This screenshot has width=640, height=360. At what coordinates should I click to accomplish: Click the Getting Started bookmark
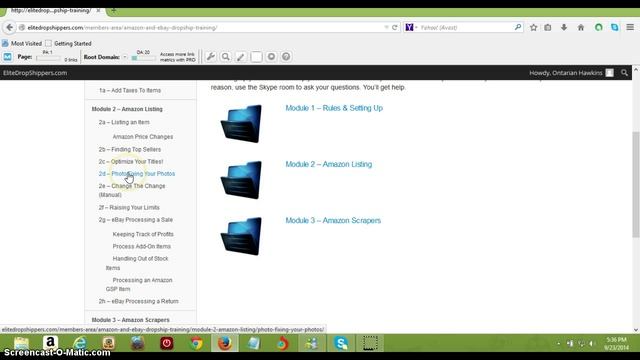coord(68,43)
